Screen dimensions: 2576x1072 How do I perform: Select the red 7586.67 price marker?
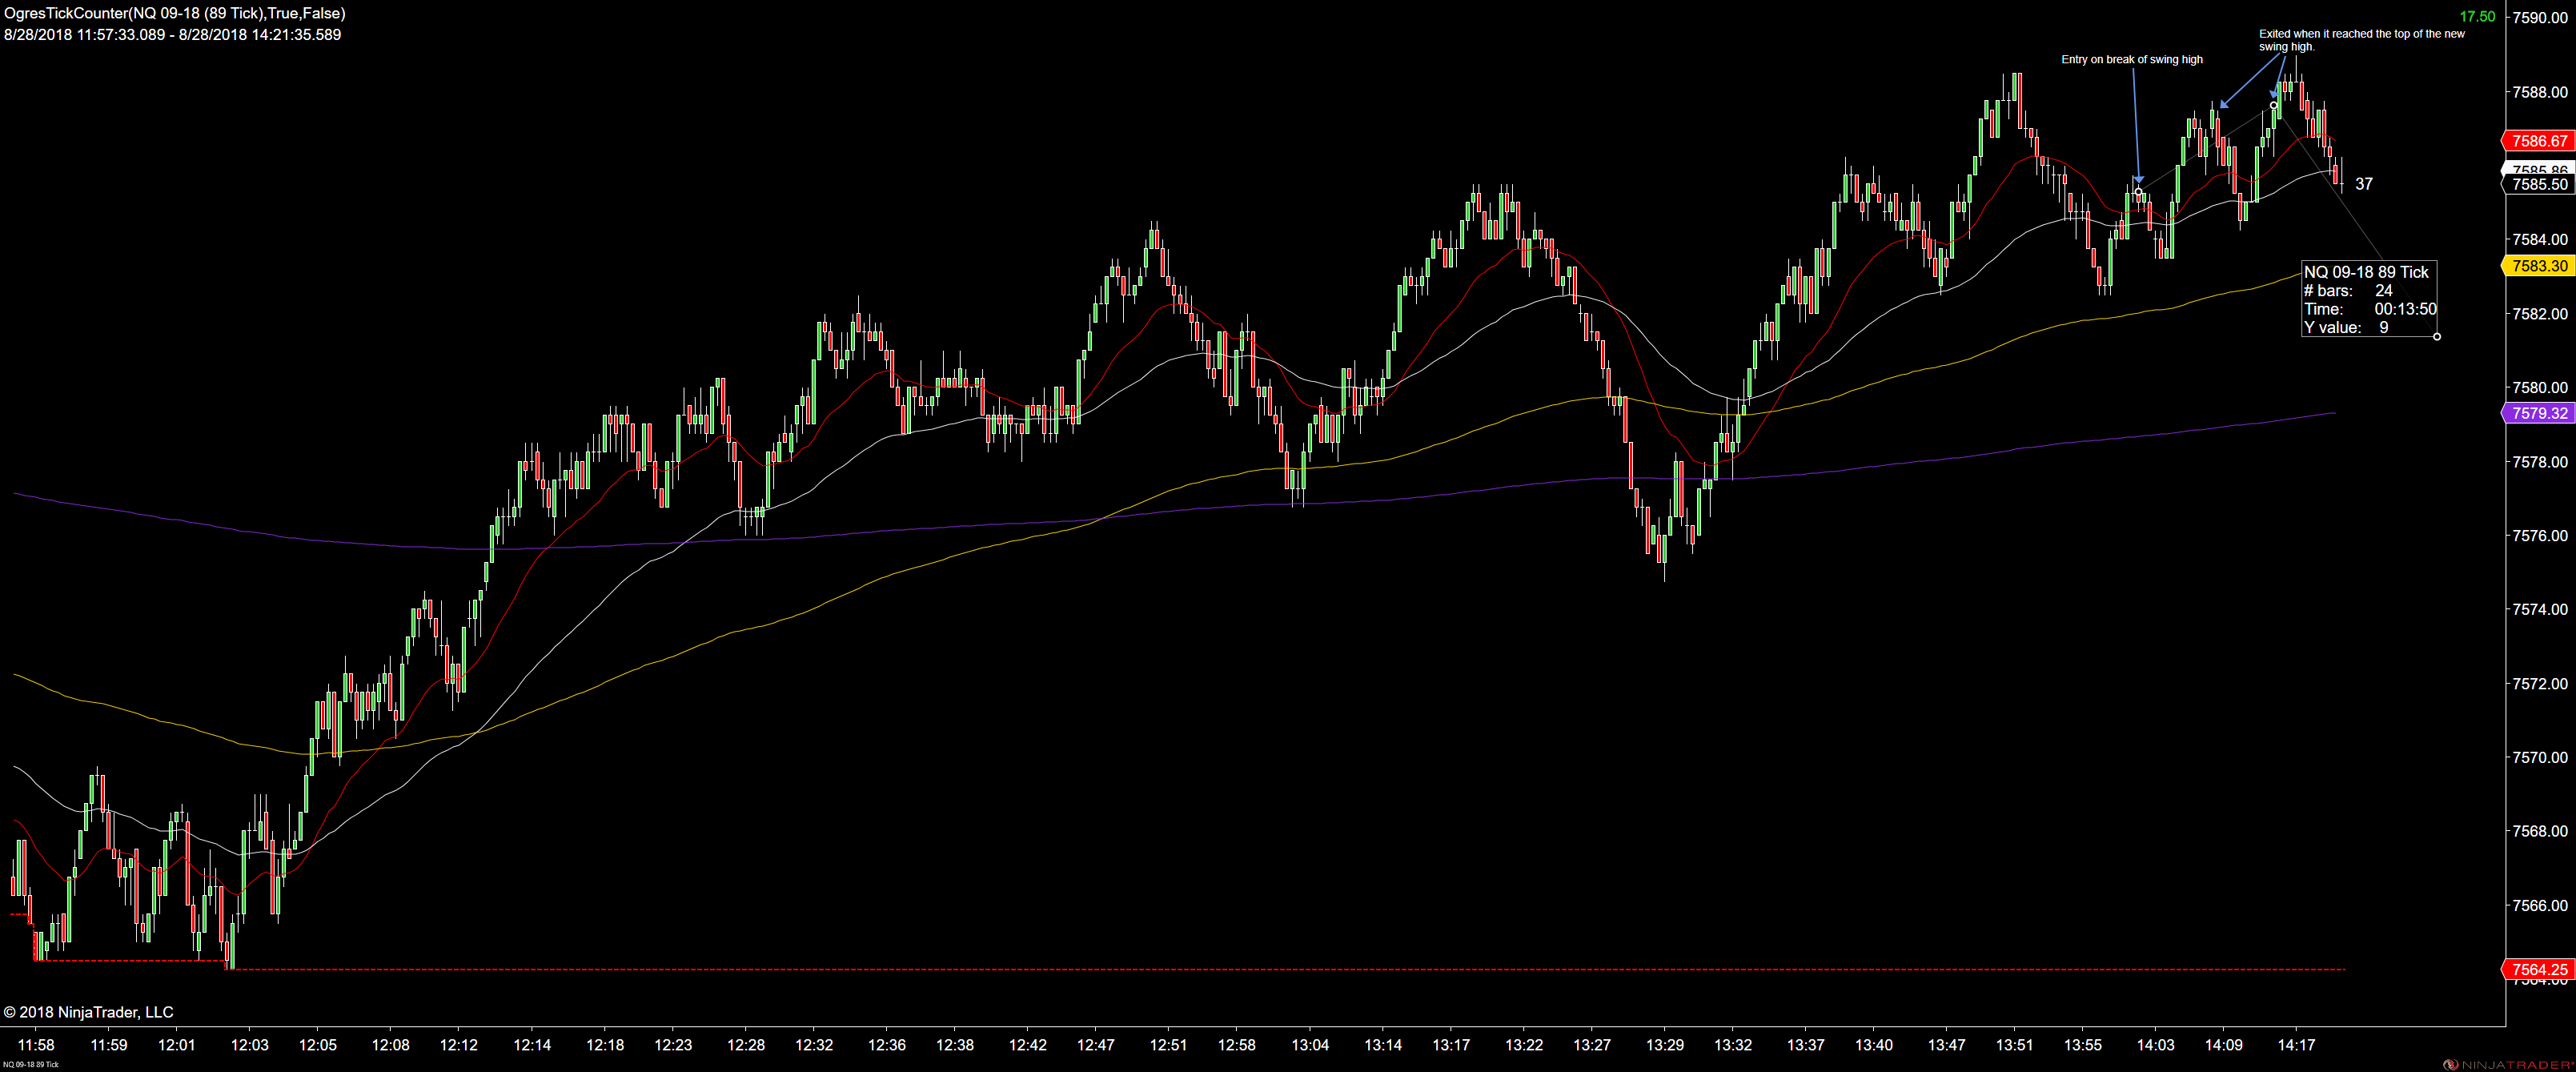2540,141
